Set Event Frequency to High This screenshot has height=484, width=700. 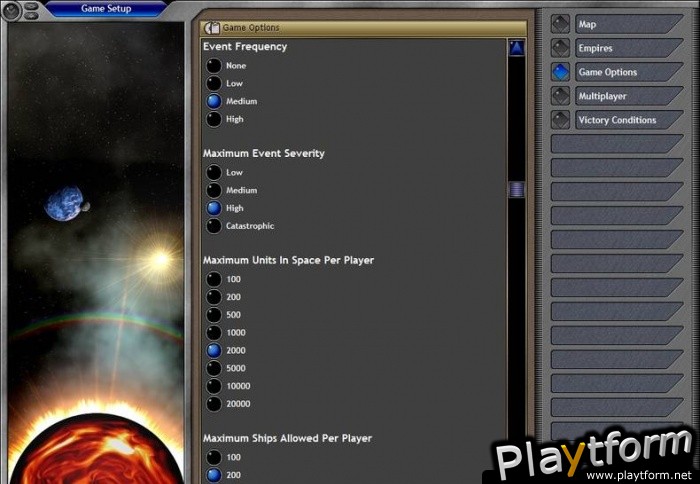click(x=214, y=119)
